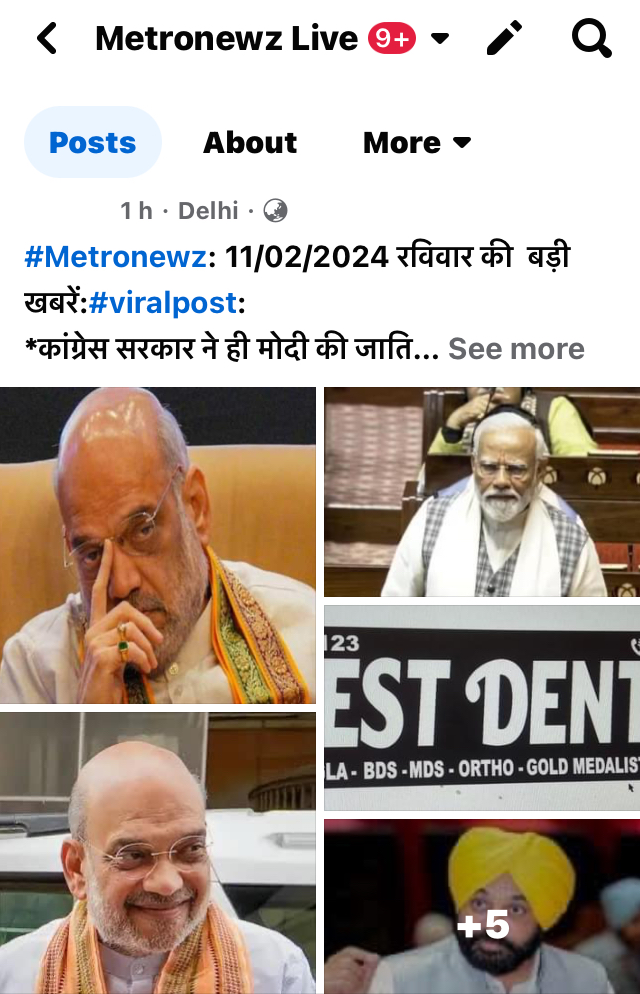Switch to the About tab
The height and width of the screenshot is (994, 640).
click(x=250, y=143)
